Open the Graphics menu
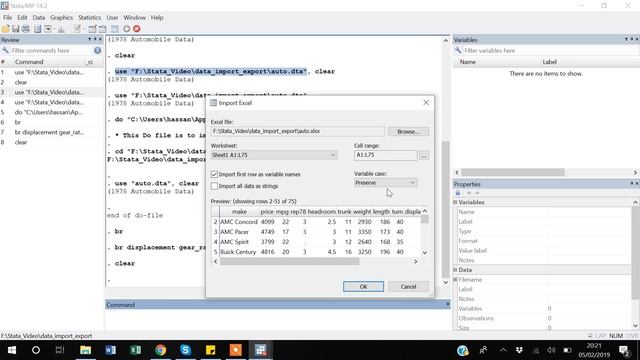Viewport: 640px width, 360px height. [62, 18]
